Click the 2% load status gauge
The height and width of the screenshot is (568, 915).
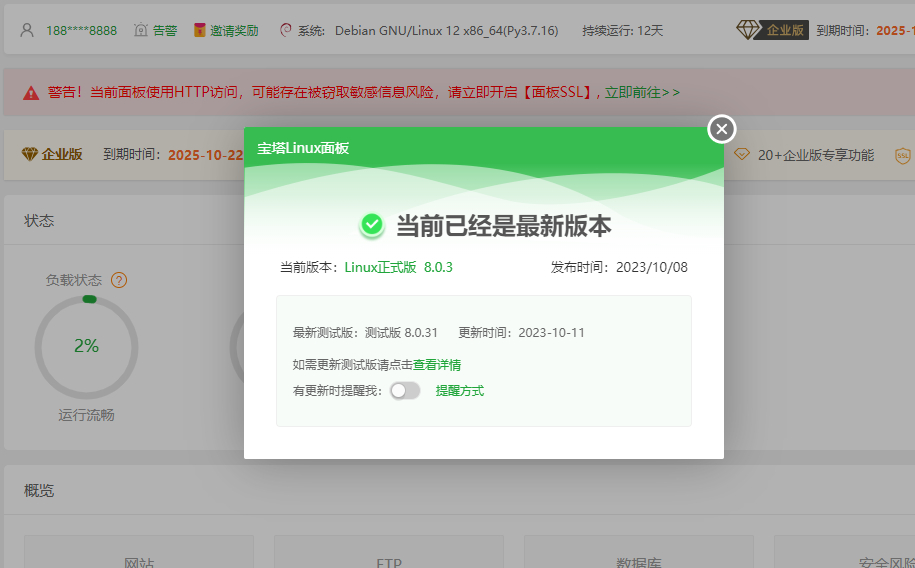(86, 346)
